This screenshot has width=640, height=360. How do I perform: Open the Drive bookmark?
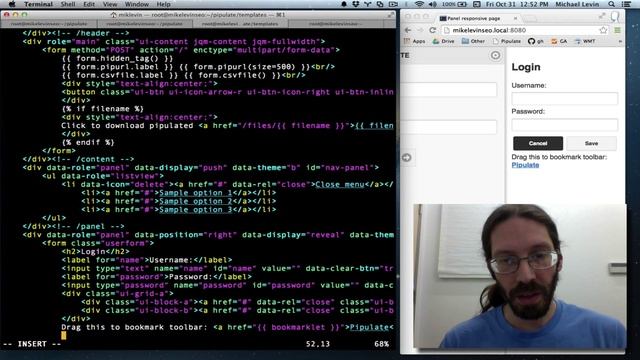click(x=443, y=41)
